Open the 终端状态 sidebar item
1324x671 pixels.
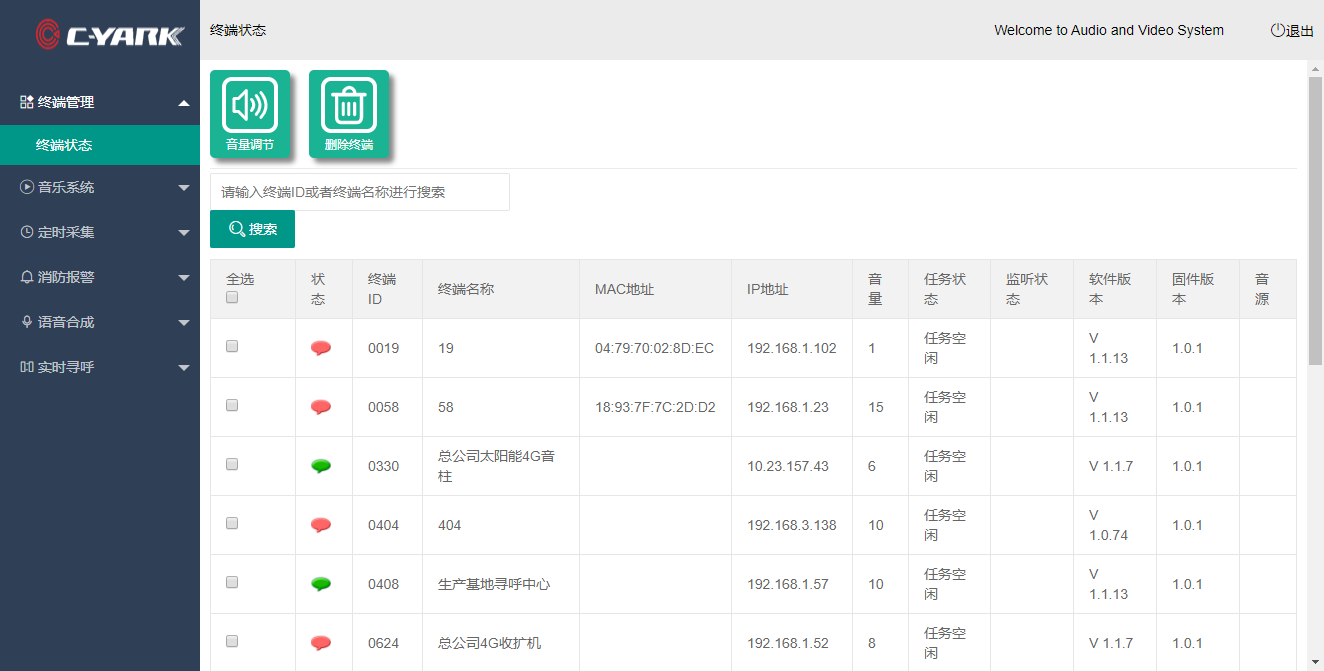click(x=64, y=145)
